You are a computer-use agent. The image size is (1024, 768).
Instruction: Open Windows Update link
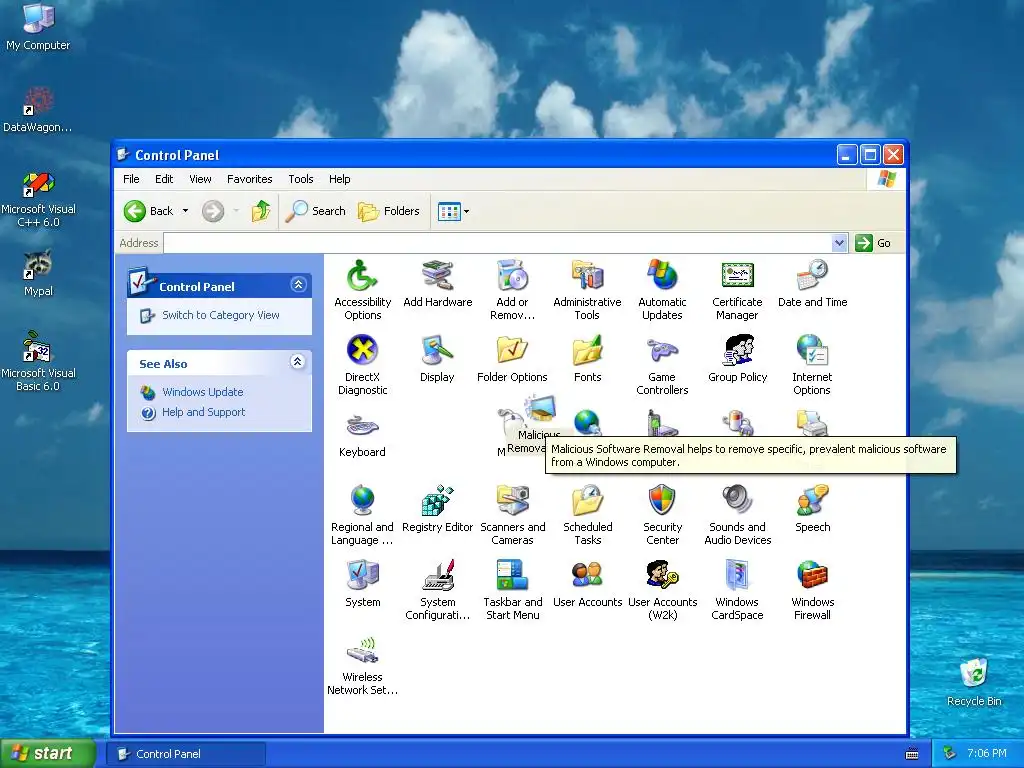(202, 392)
